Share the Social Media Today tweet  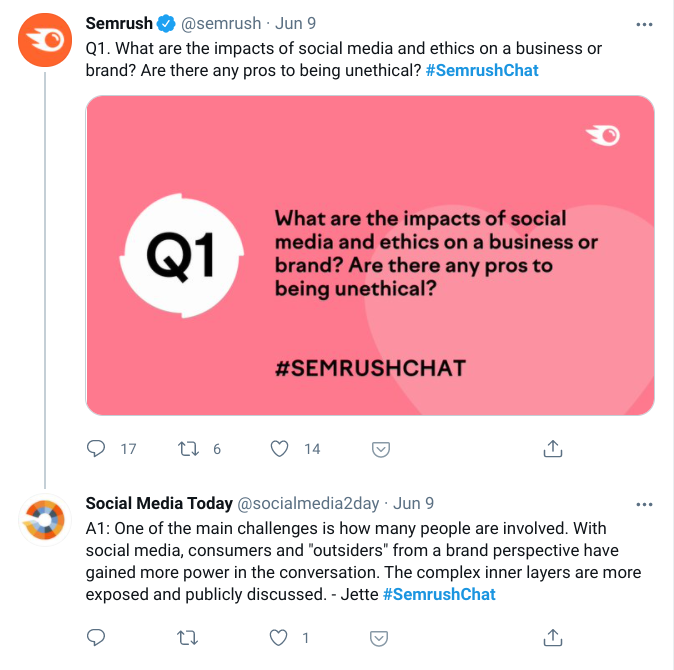click(552, 637)
